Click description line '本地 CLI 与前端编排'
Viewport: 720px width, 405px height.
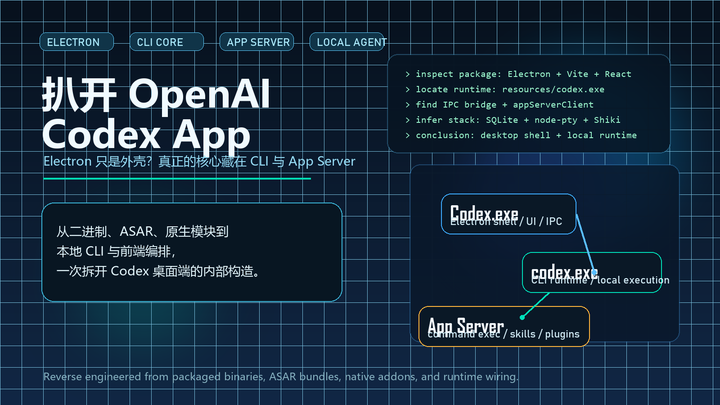point(115,251)
